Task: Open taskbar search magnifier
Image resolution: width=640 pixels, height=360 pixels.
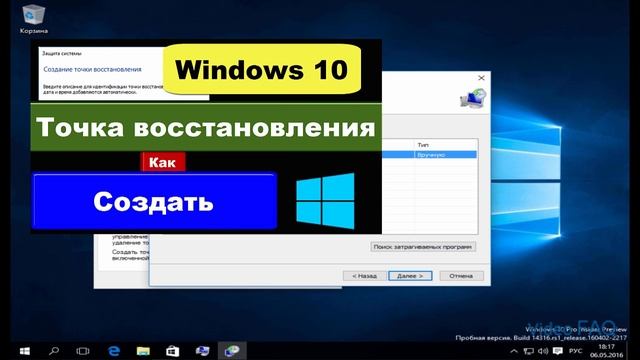Action: pos(54,351)
